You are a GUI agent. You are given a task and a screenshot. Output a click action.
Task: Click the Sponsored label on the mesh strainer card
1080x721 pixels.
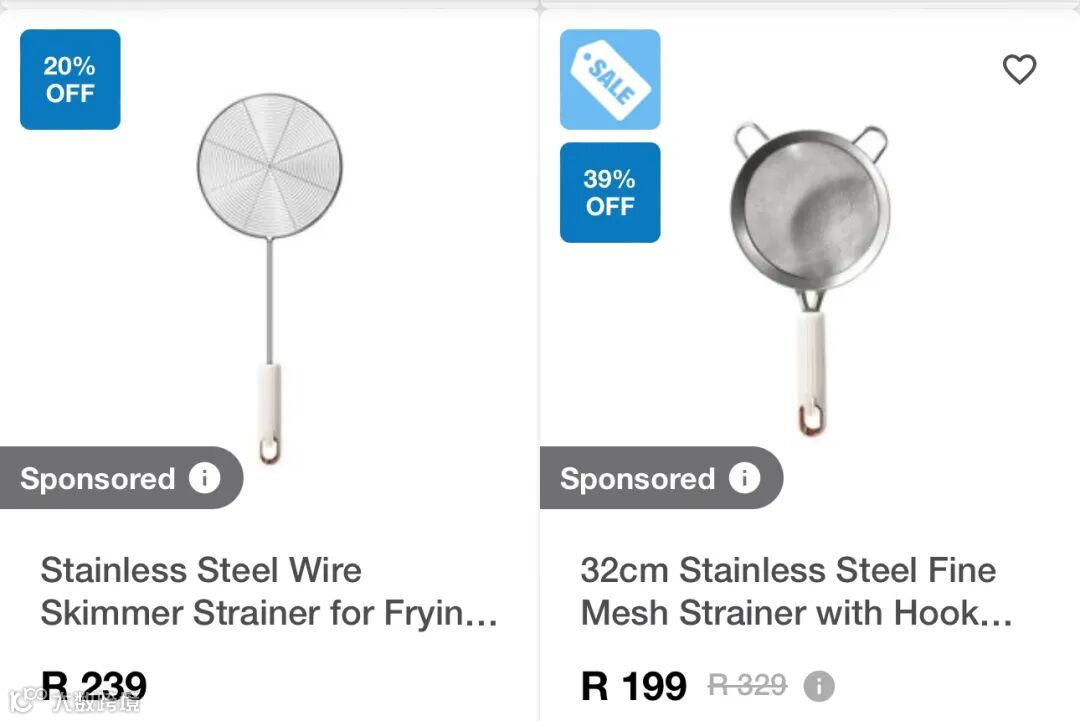click(638, 479)
